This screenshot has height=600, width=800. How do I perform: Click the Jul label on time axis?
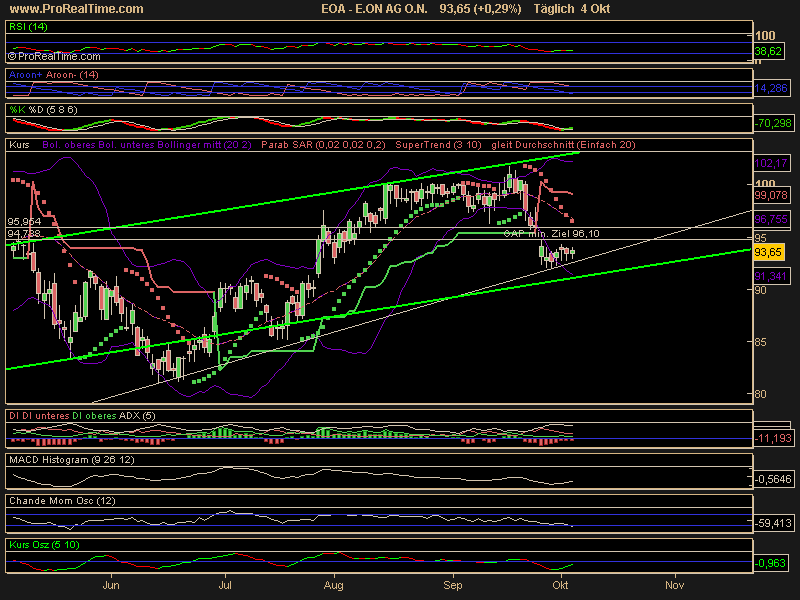click(225, 585)
